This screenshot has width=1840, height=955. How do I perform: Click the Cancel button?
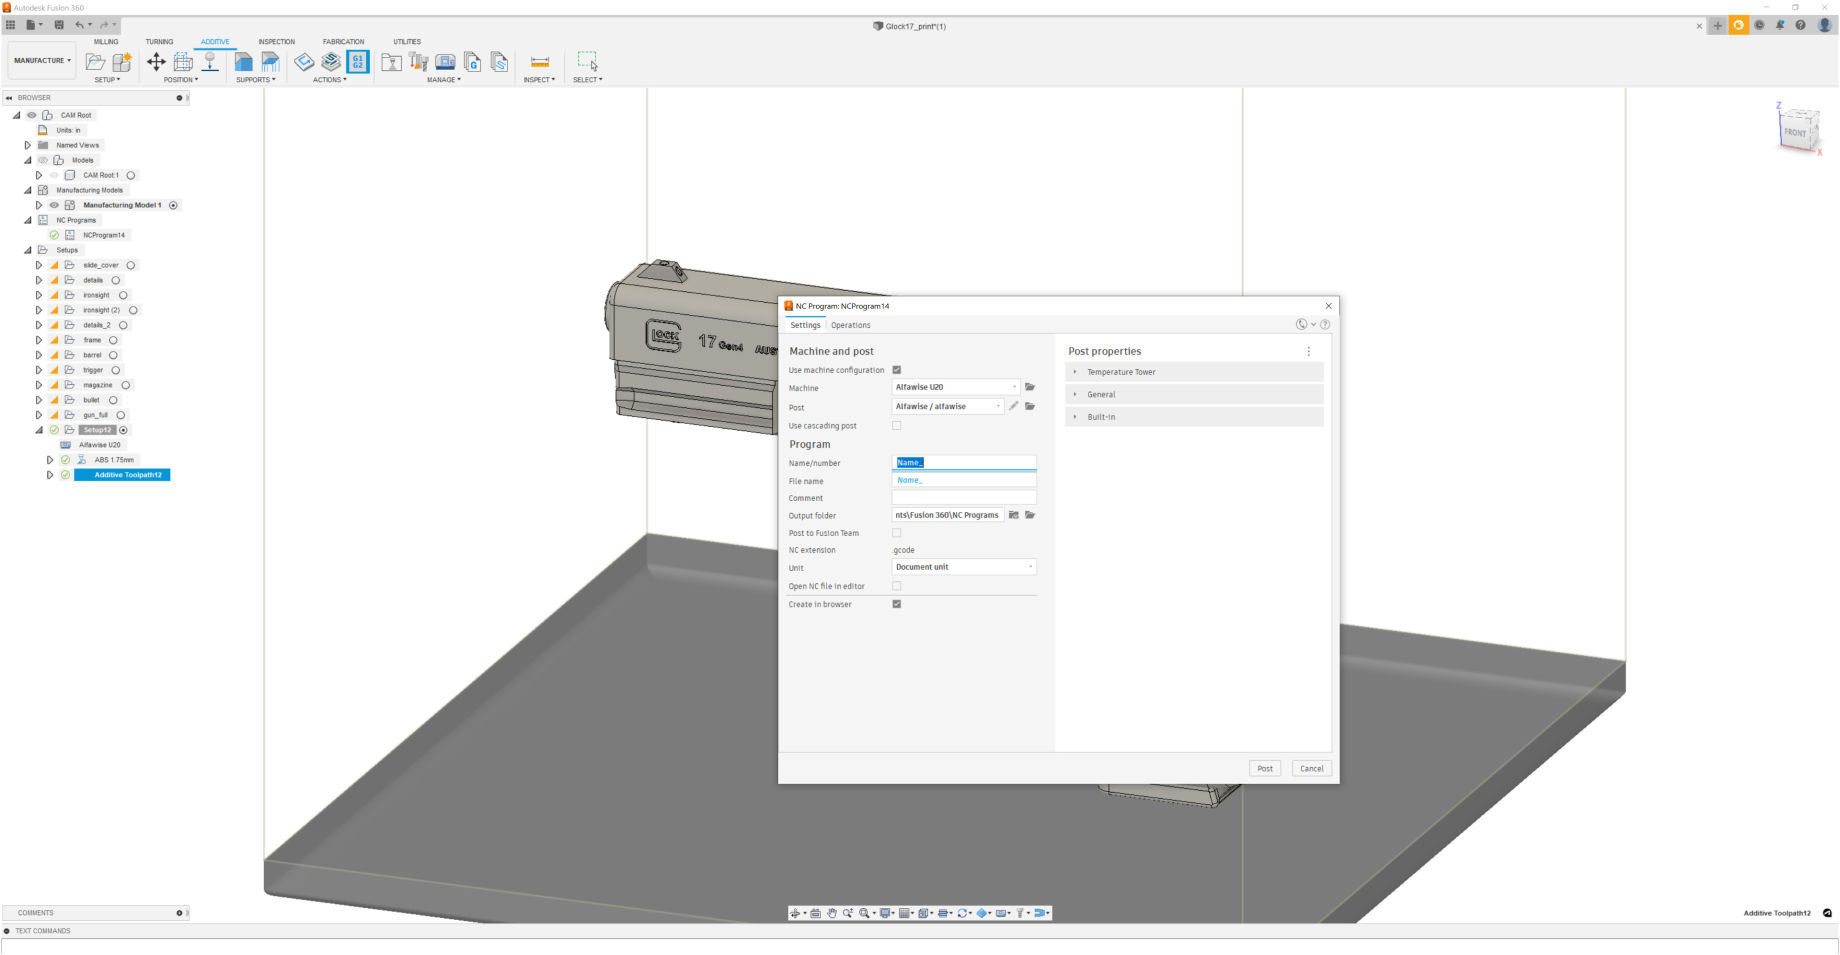pyautogui.click(x=1312, y=768)
